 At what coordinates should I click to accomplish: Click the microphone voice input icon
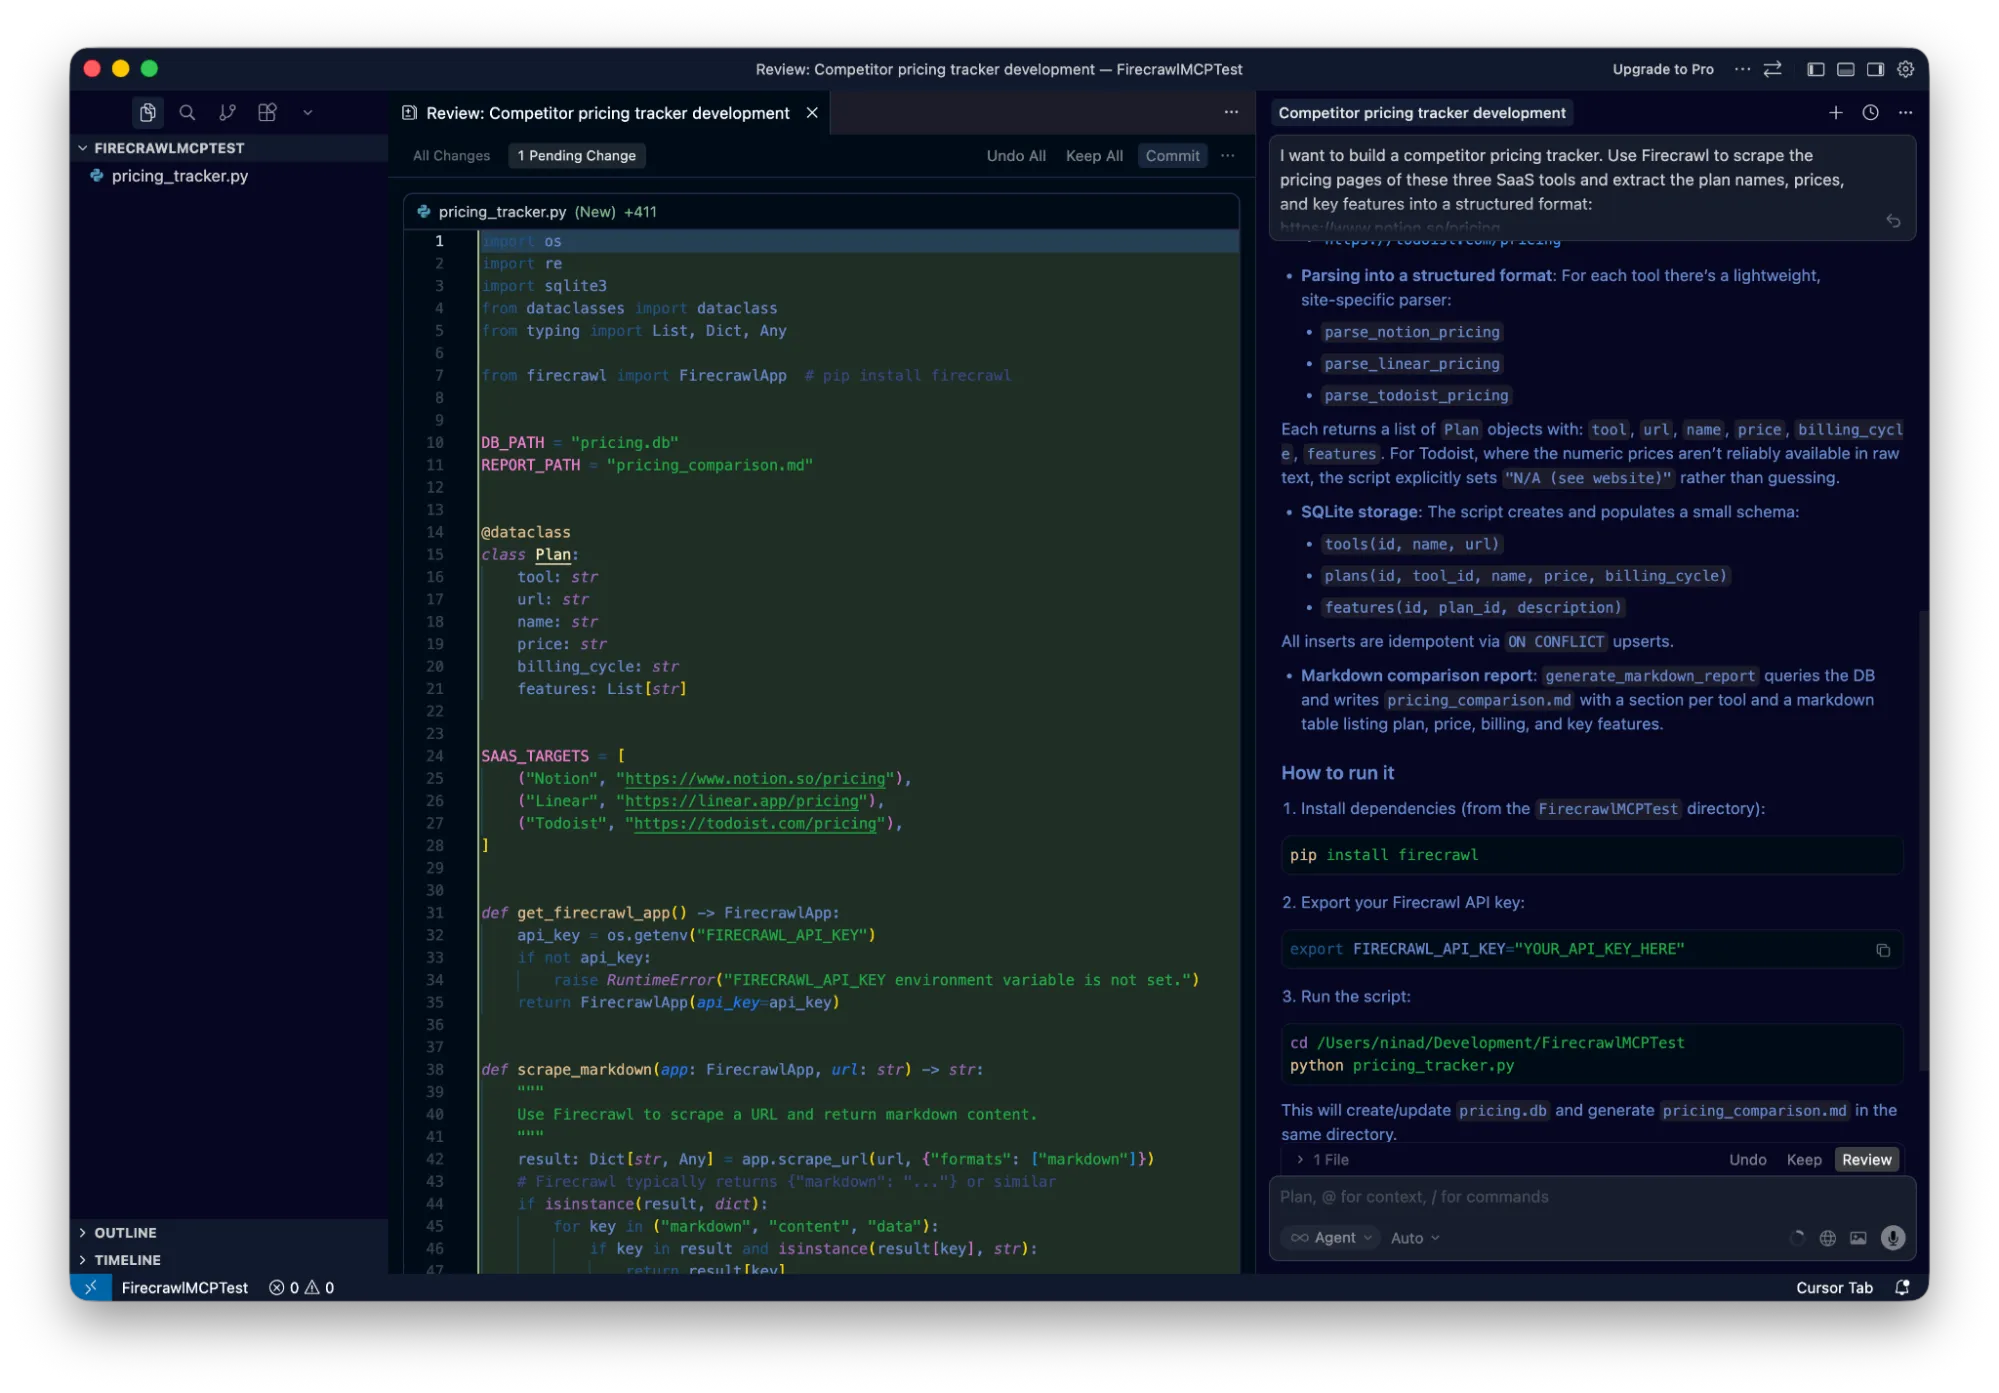(1892, 1238)
